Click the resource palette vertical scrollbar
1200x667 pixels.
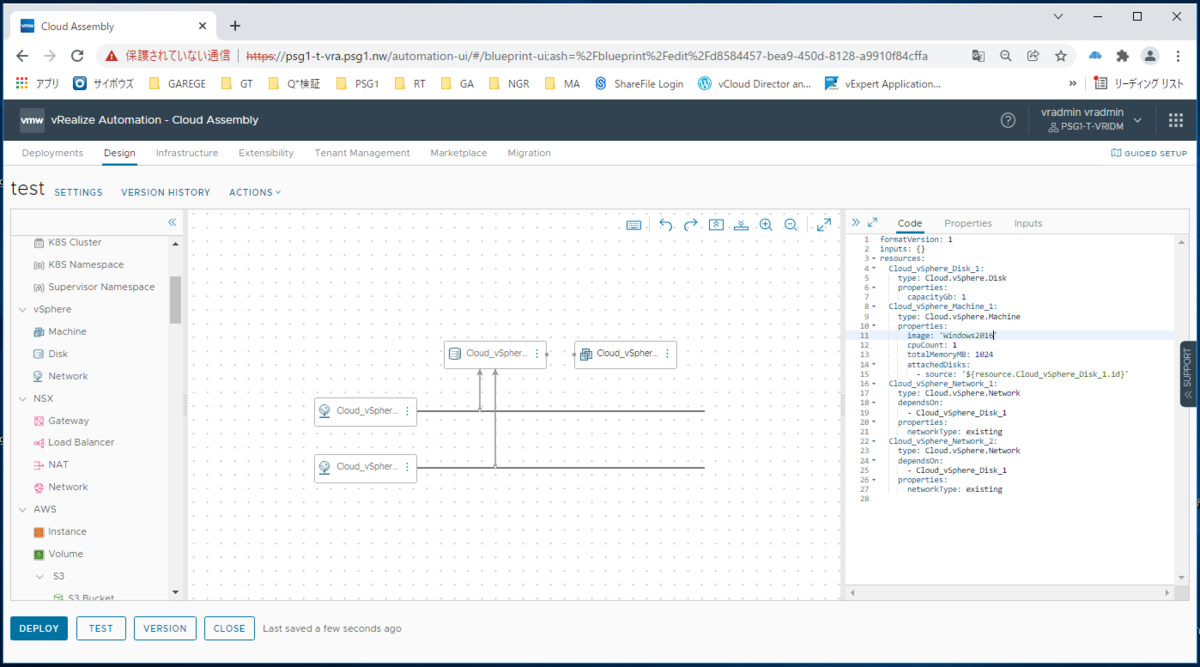176,300
